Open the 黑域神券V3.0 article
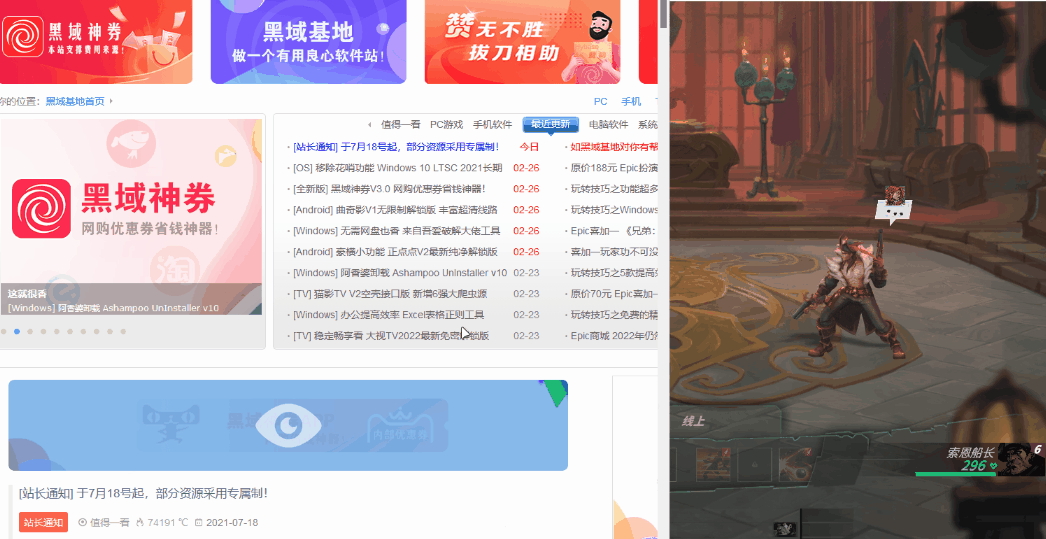 click(x=389, y=189)
